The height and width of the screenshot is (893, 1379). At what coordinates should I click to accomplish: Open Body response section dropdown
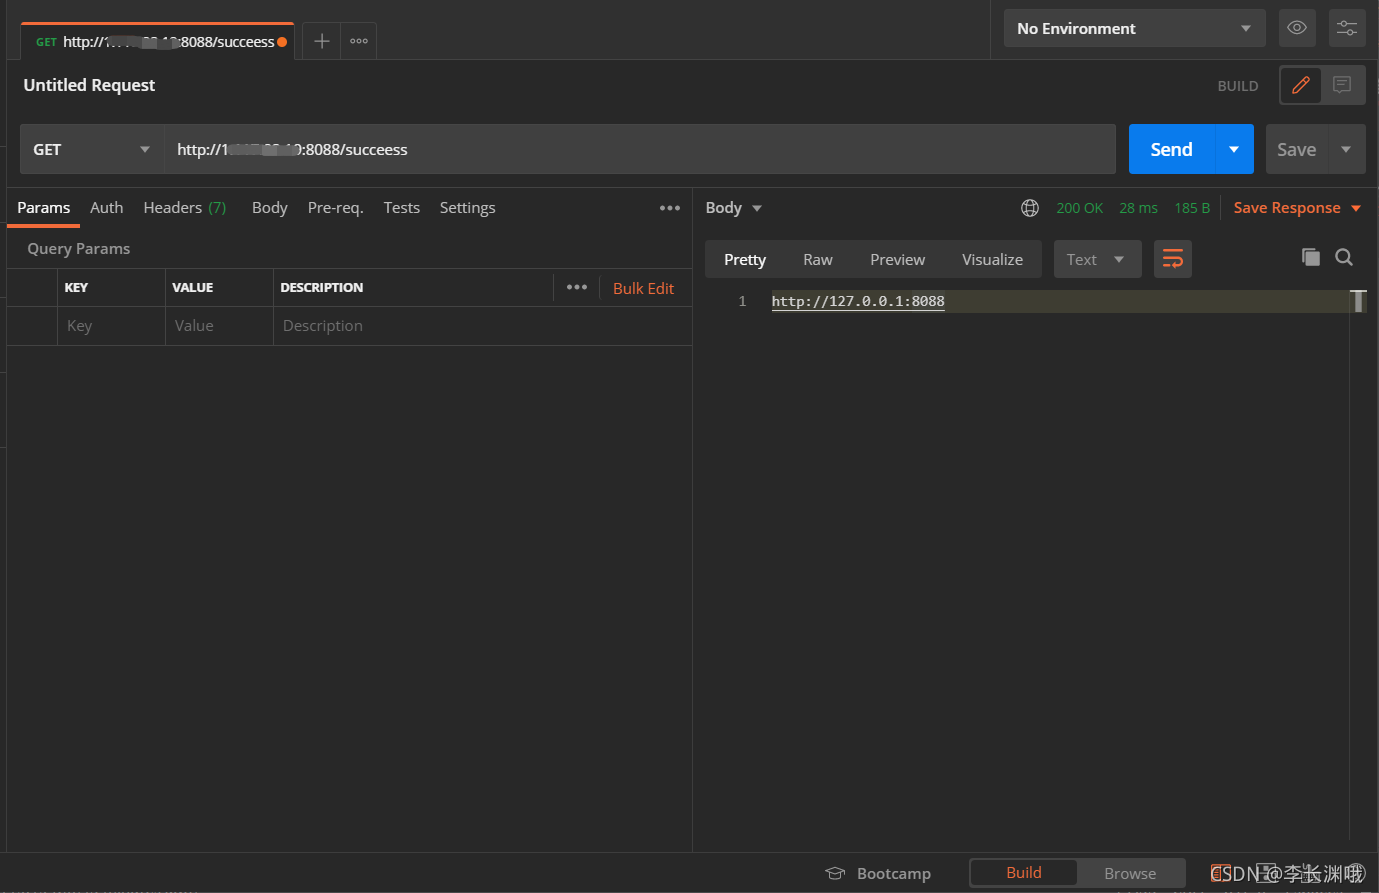[734, 208]
